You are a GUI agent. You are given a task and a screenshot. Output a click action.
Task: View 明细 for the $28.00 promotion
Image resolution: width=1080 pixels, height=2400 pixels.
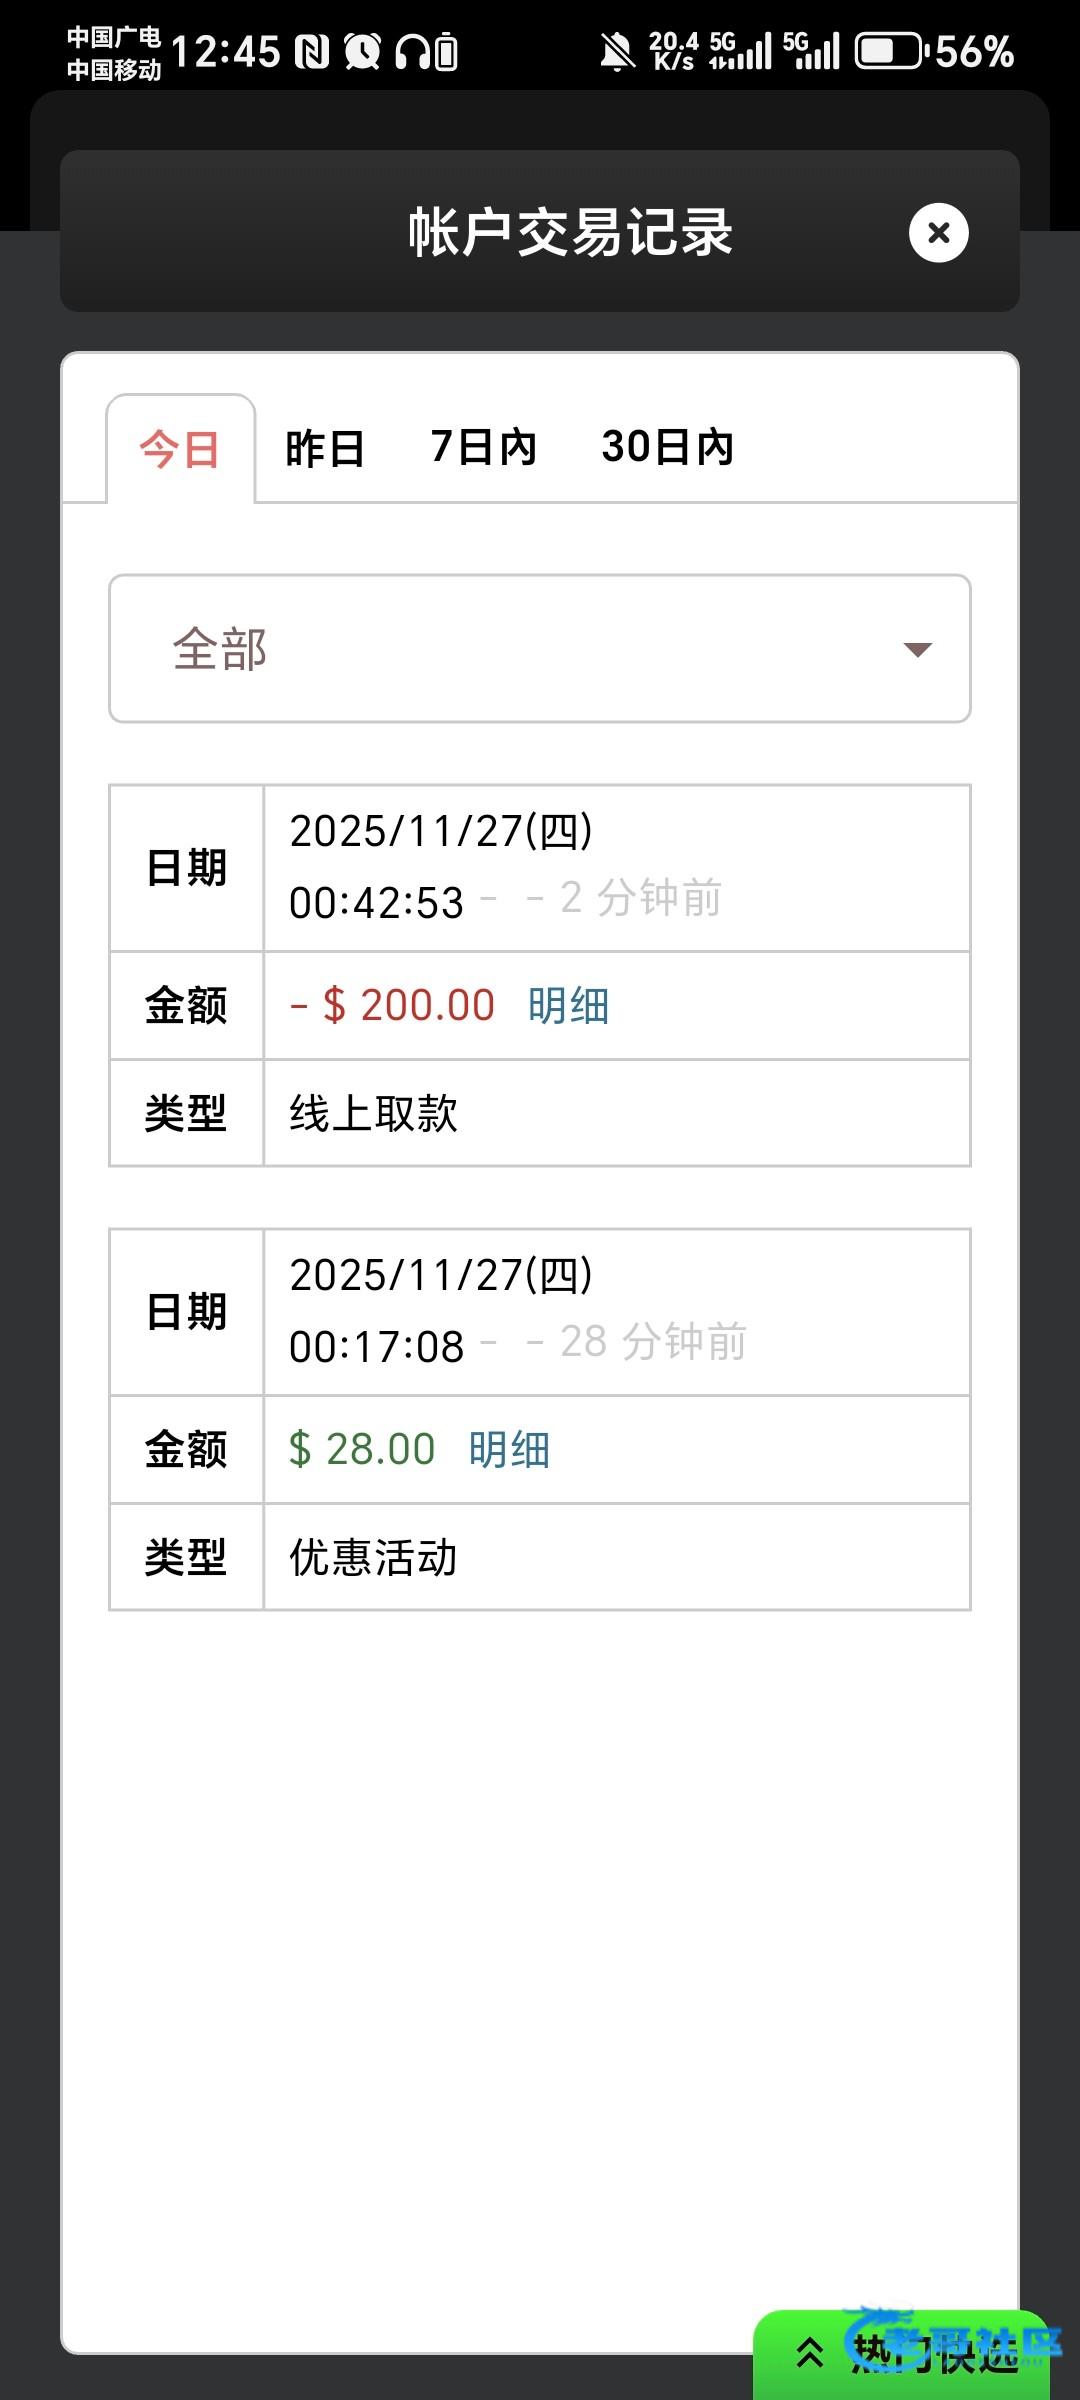(x=509, y=1450)
